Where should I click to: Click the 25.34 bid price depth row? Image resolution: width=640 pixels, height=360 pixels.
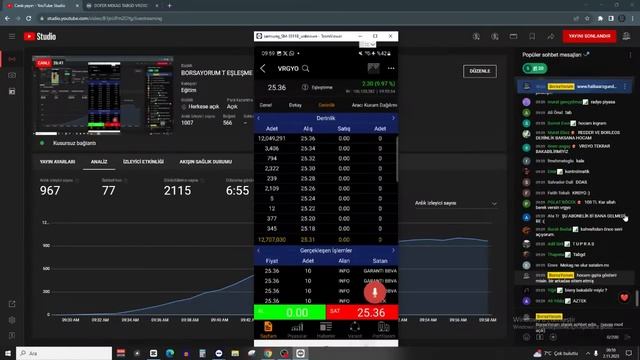click(x=325, y=149)
